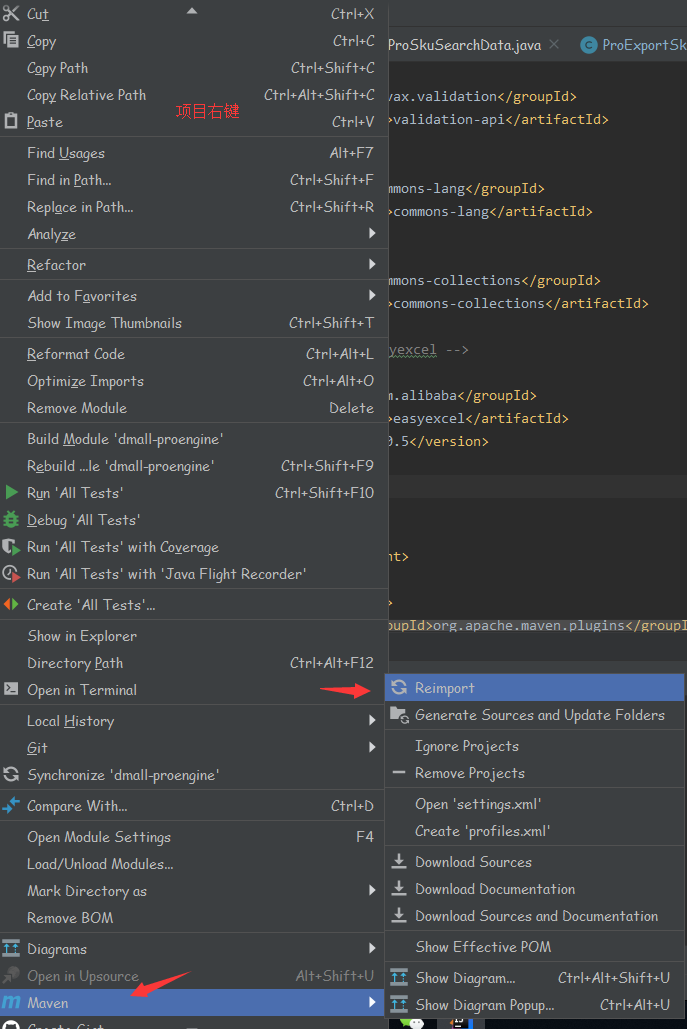
Task: Click the Debug 'All Tests' bug icon
Action: (x=11, y=520)
